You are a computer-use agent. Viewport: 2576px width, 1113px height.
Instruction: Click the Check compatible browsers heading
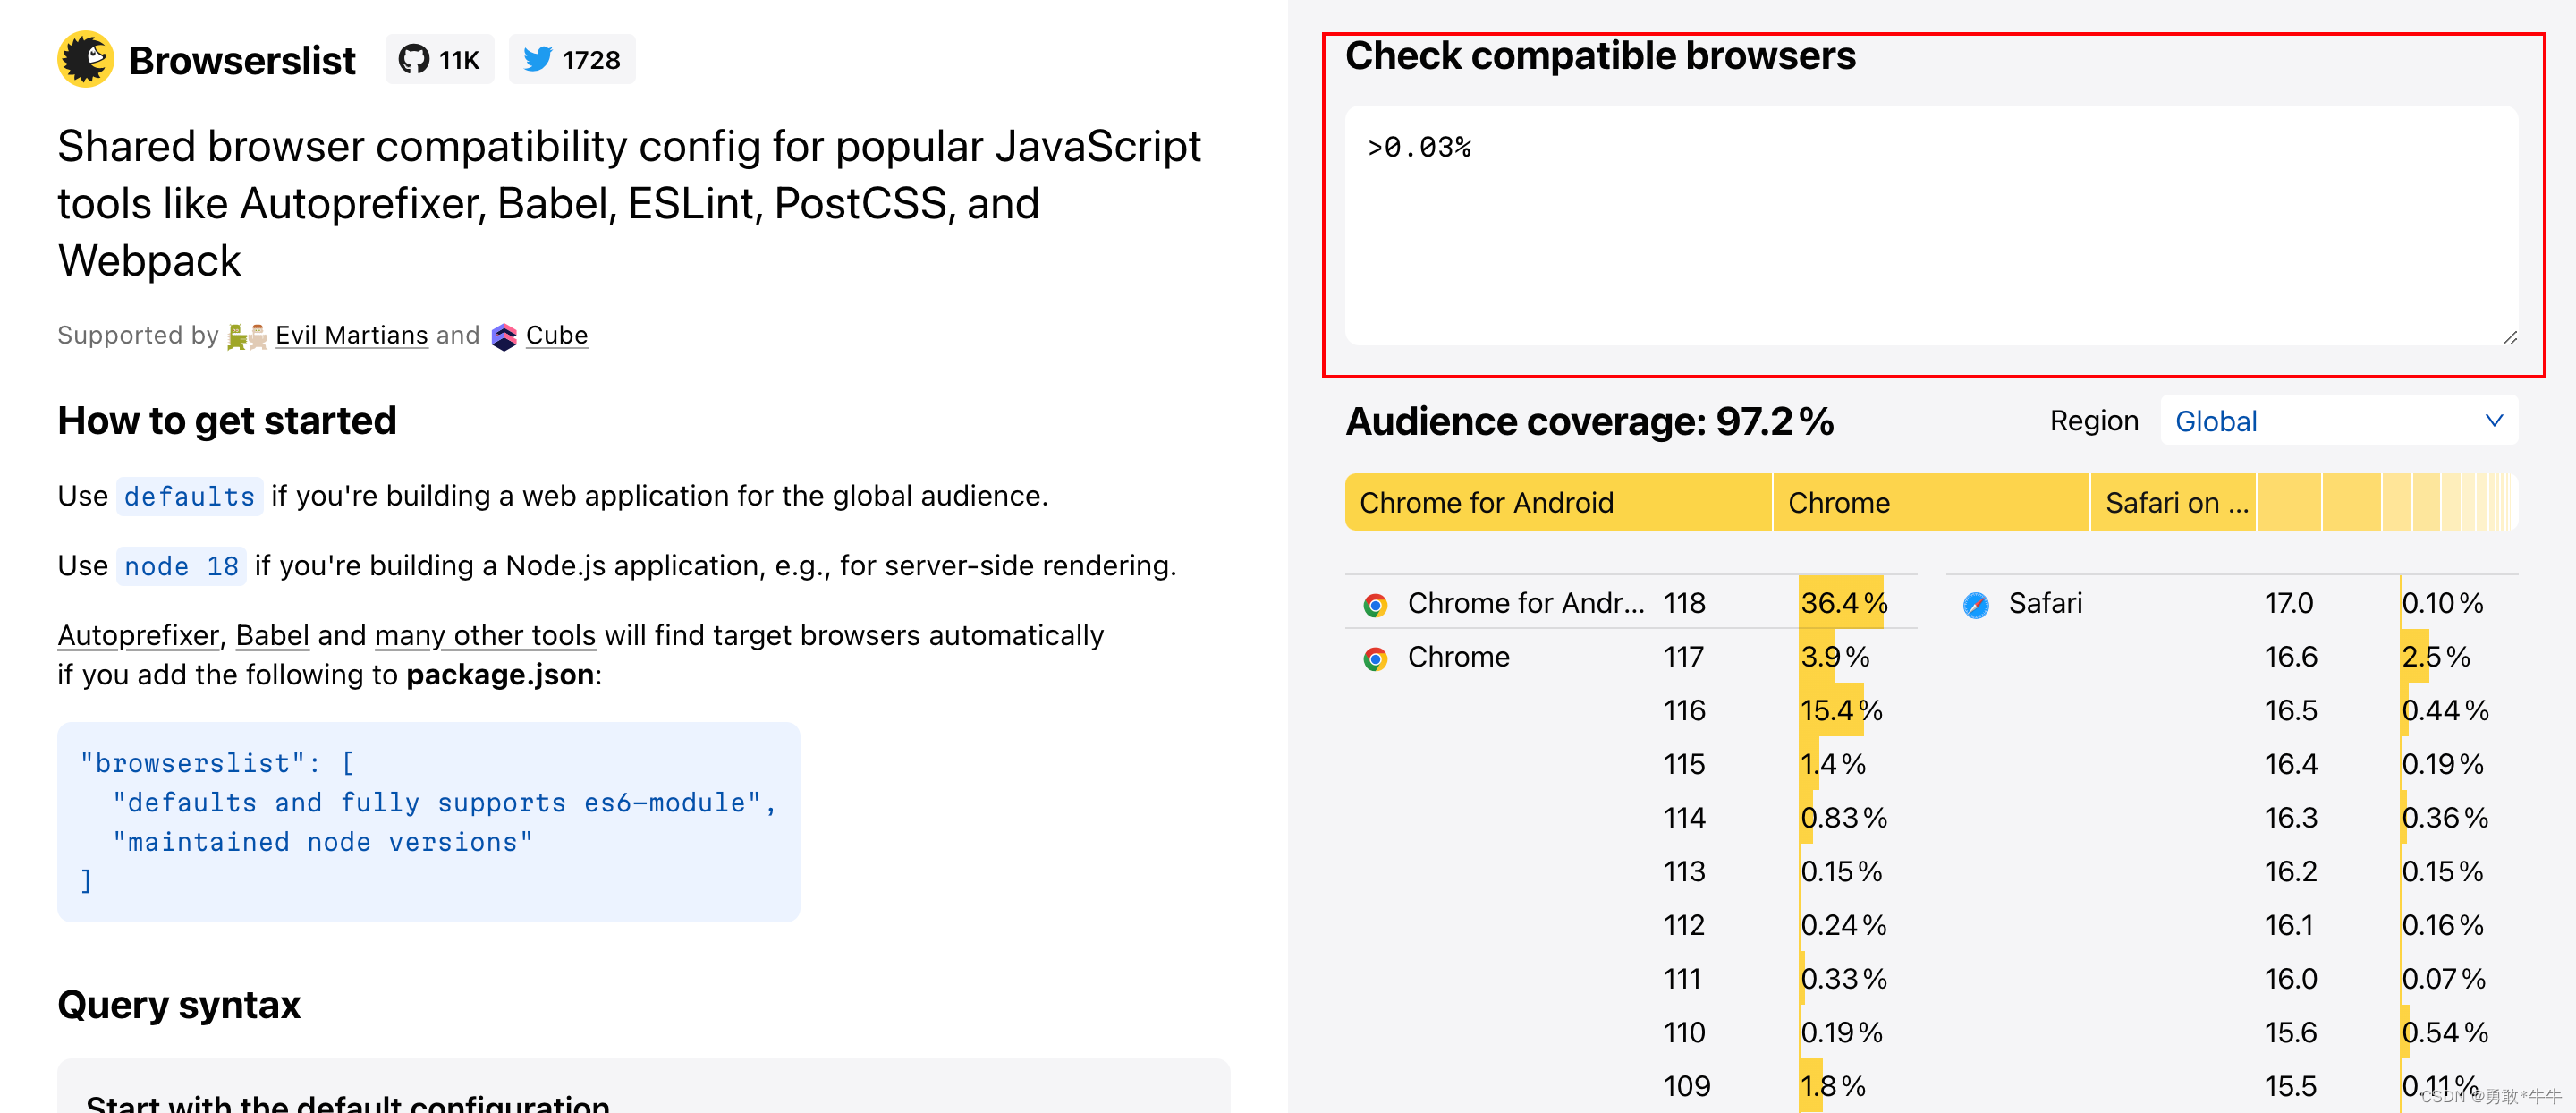pos(1600,55)
